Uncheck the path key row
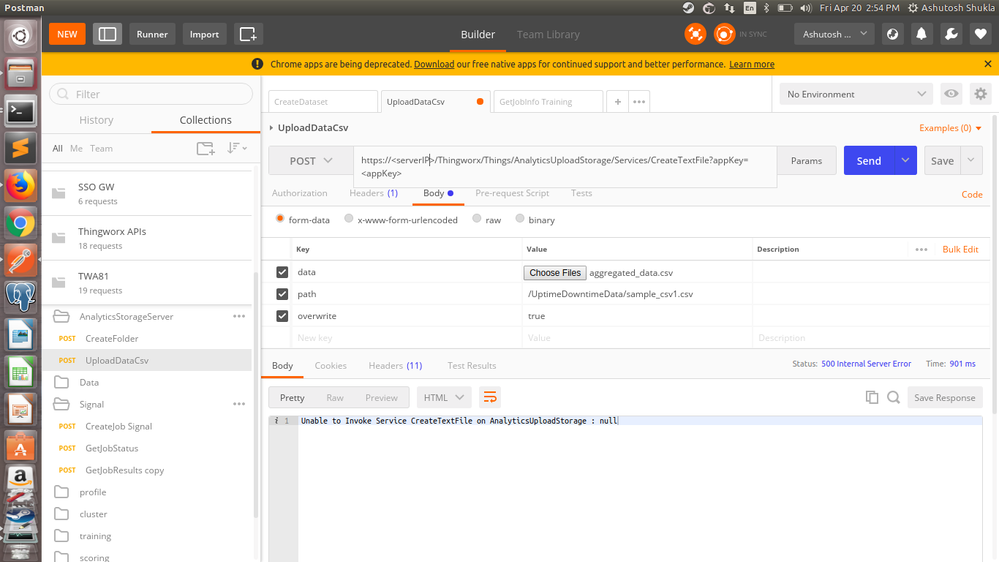The height and width of the screenshot is (562, 999). click(282, 294)
